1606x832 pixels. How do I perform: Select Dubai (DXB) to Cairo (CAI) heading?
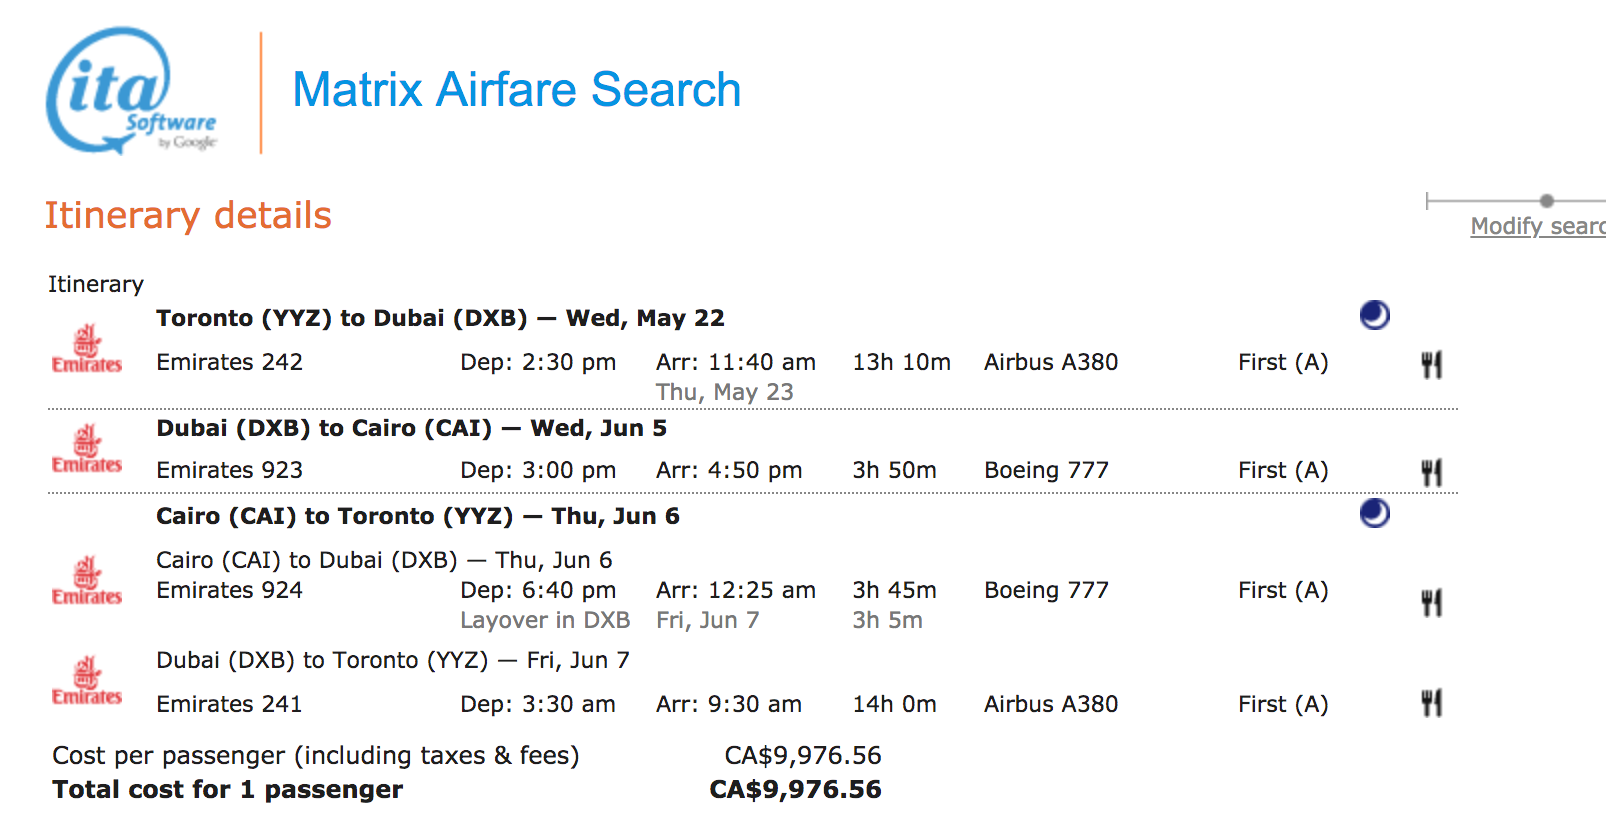(x=411, y=428)
